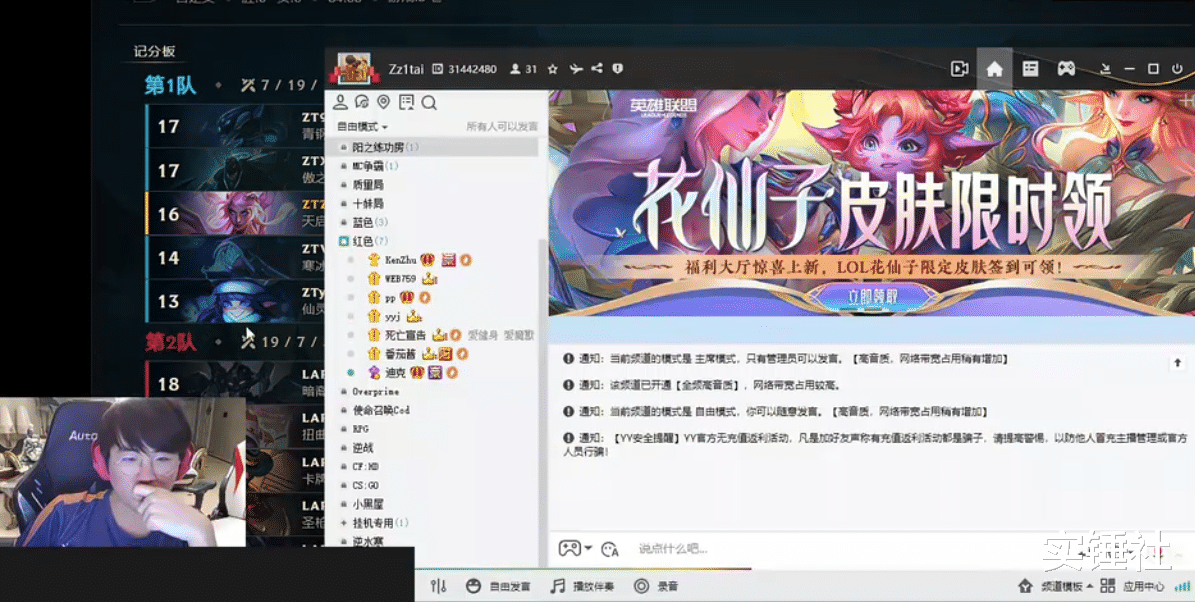This screenshot has height=602, width=1195.
Task: Open the 自由模式 mode dropdown
Action: (x=363, y=126)
